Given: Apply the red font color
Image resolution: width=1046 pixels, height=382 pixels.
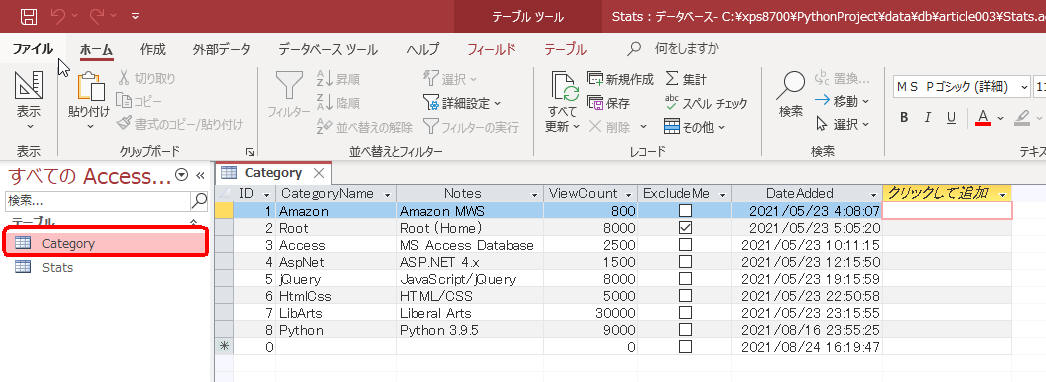Looking at the screenshot, I should click(983, 117).
